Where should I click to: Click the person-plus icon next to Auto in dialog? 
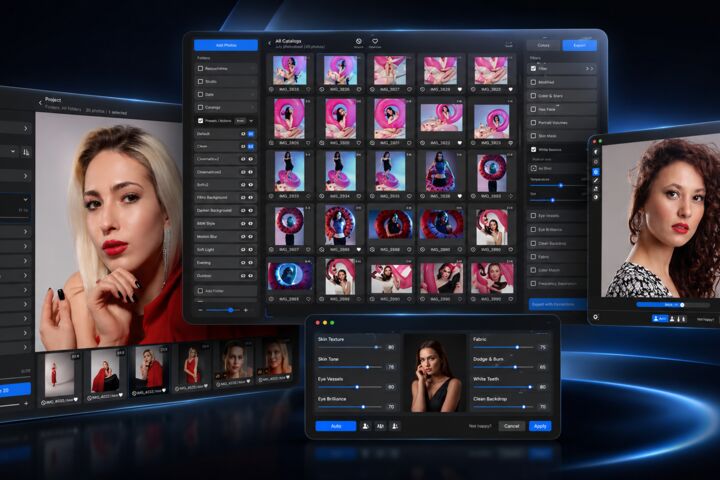coord(366,426)
